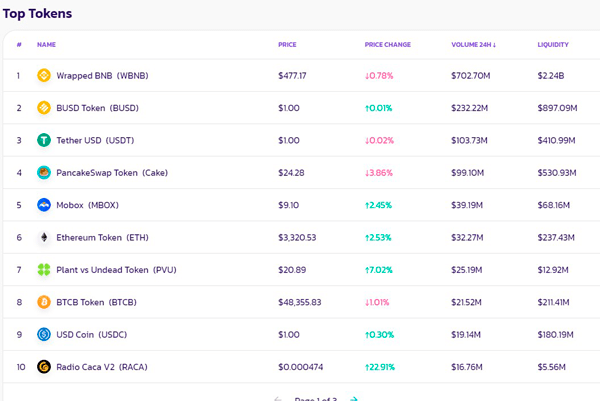Click the $232.22M volume value
Image resolution: width=600 pixels, height=401 pixels.
[470, 108]
